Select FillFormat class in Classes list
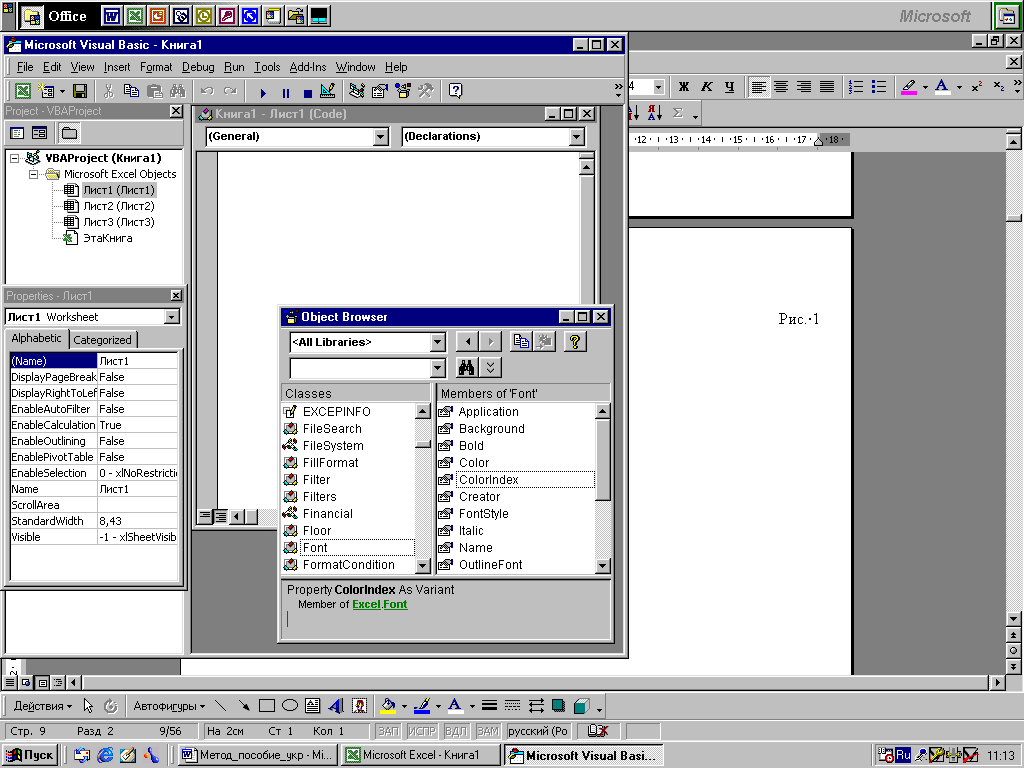Viewport: 1024px width, 768px height. pos(330,463)
